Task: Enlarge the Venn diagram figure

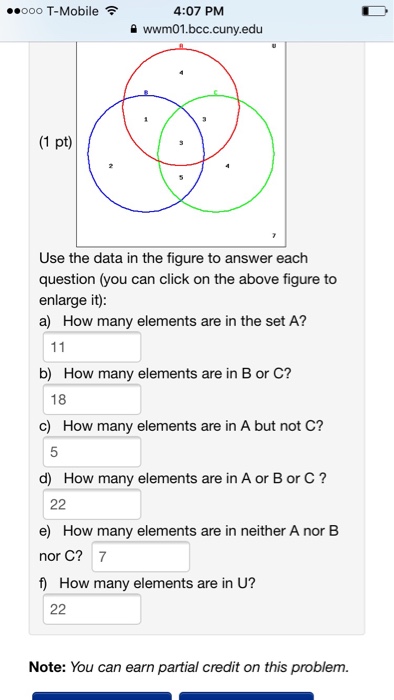Action: click(x=181, y=144)
